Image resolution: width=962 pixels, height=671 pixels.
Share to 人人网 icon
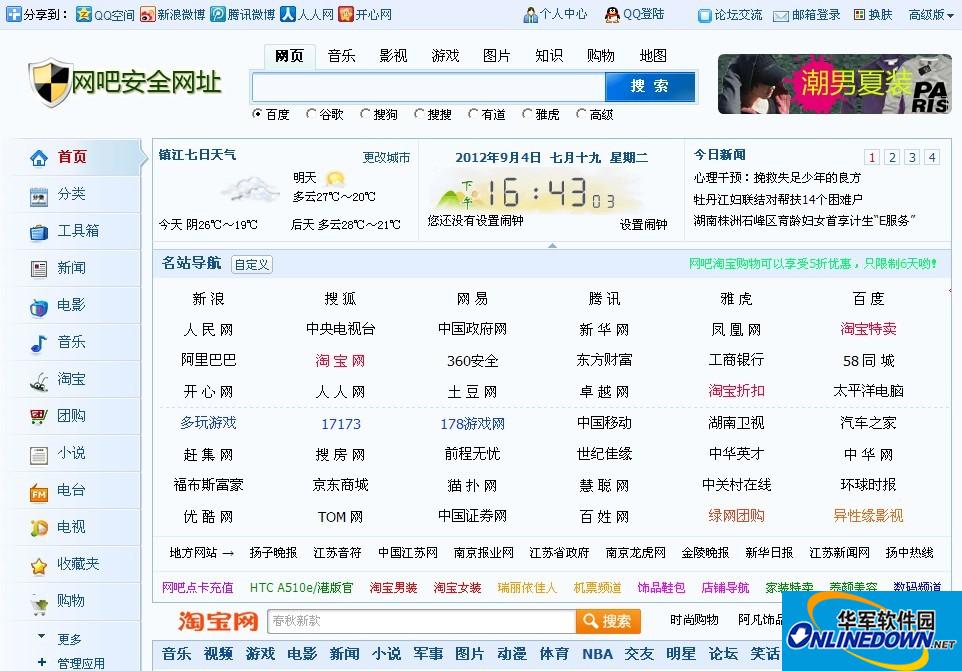click(288, 14)
